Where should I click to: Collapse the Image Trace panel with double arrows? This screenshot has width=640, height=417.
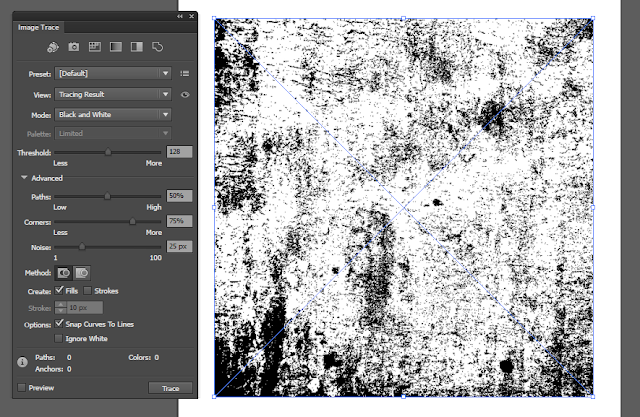point(180,16)
